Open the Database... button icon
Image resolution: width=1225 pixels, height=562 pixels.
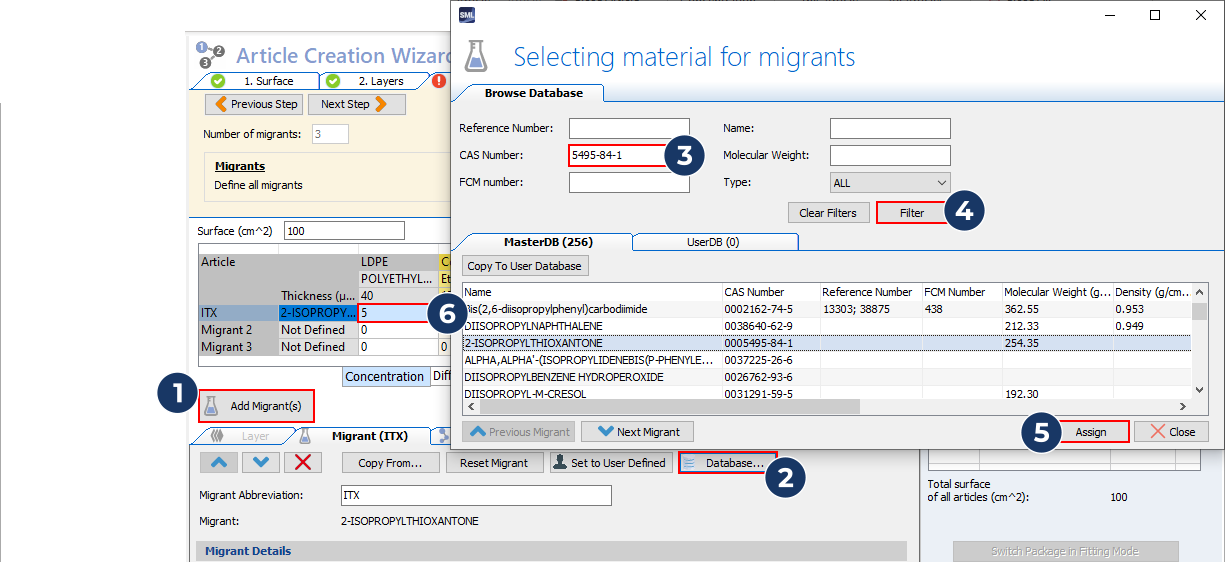pos(690,463)
